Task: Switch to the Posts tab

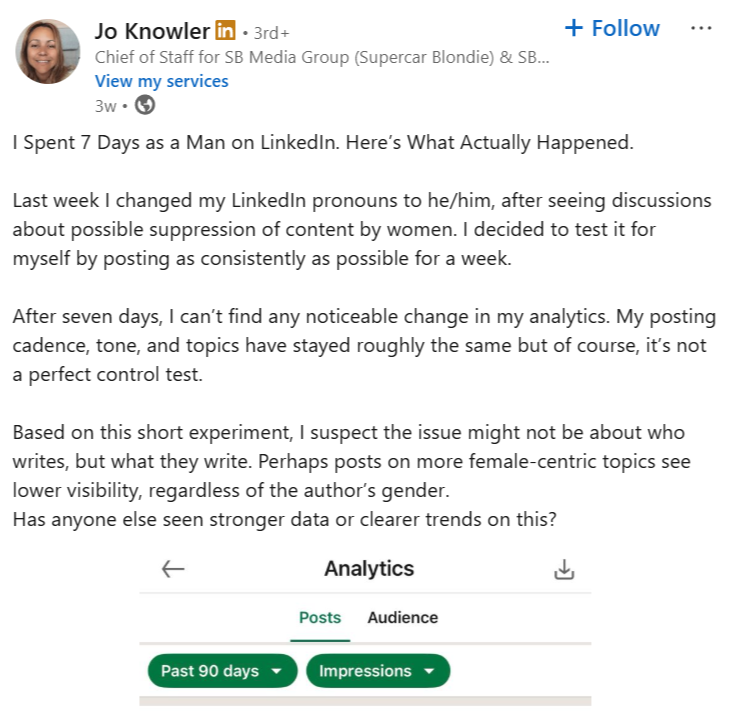Action: pyautogui.click(x=320, y=617)
